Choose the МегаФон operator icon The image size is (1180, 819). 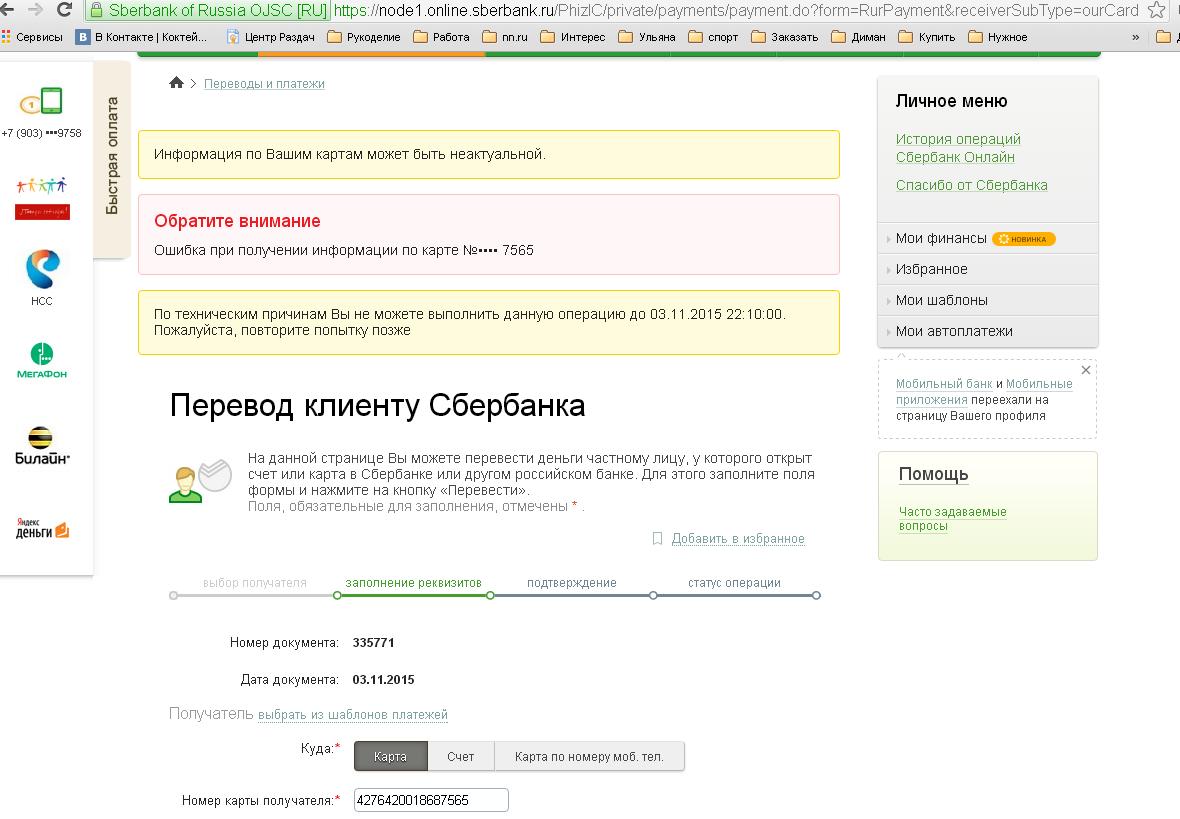pyautogui.click(x=42, y=361)
